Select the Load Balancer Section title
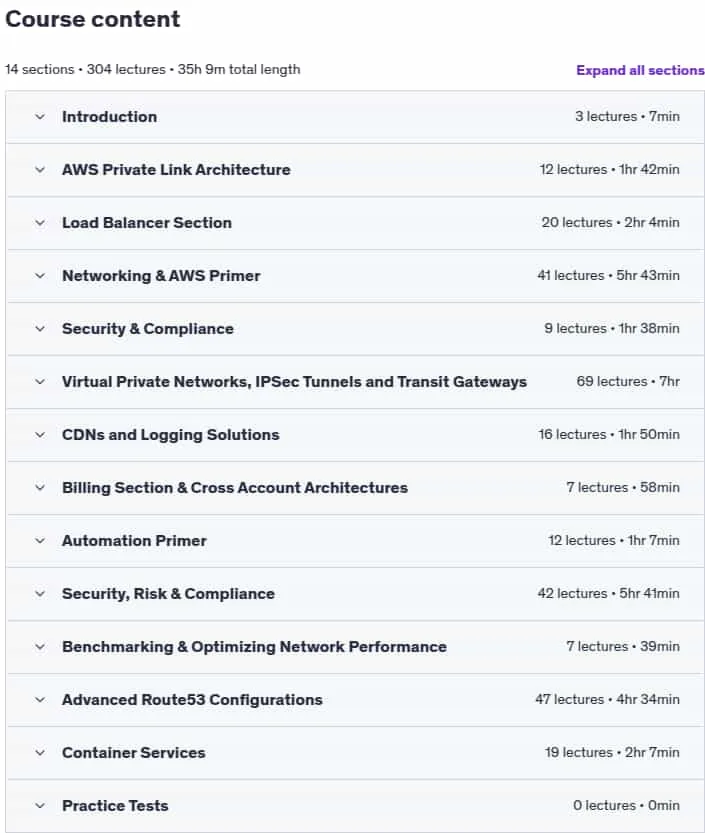 [147, 223]
